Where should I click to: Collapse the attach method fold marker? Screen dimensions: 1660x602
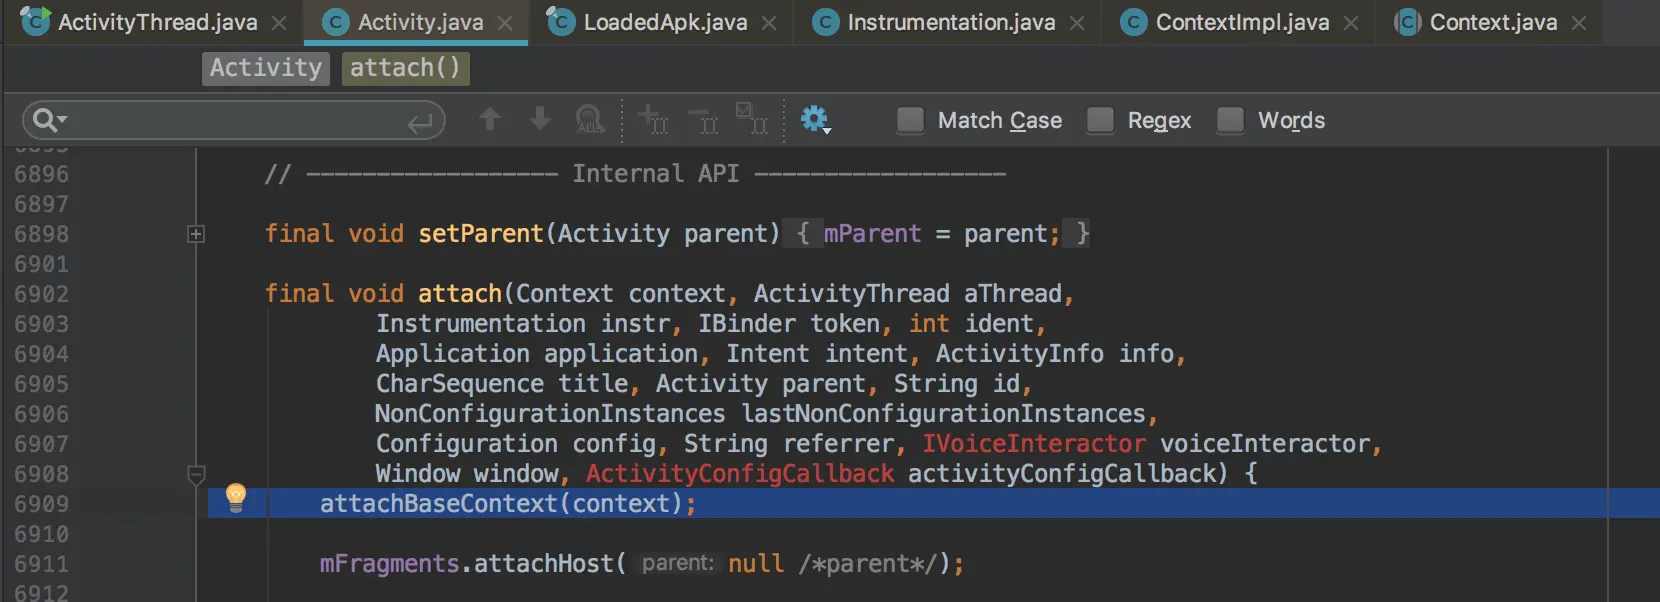pos(196,474)
